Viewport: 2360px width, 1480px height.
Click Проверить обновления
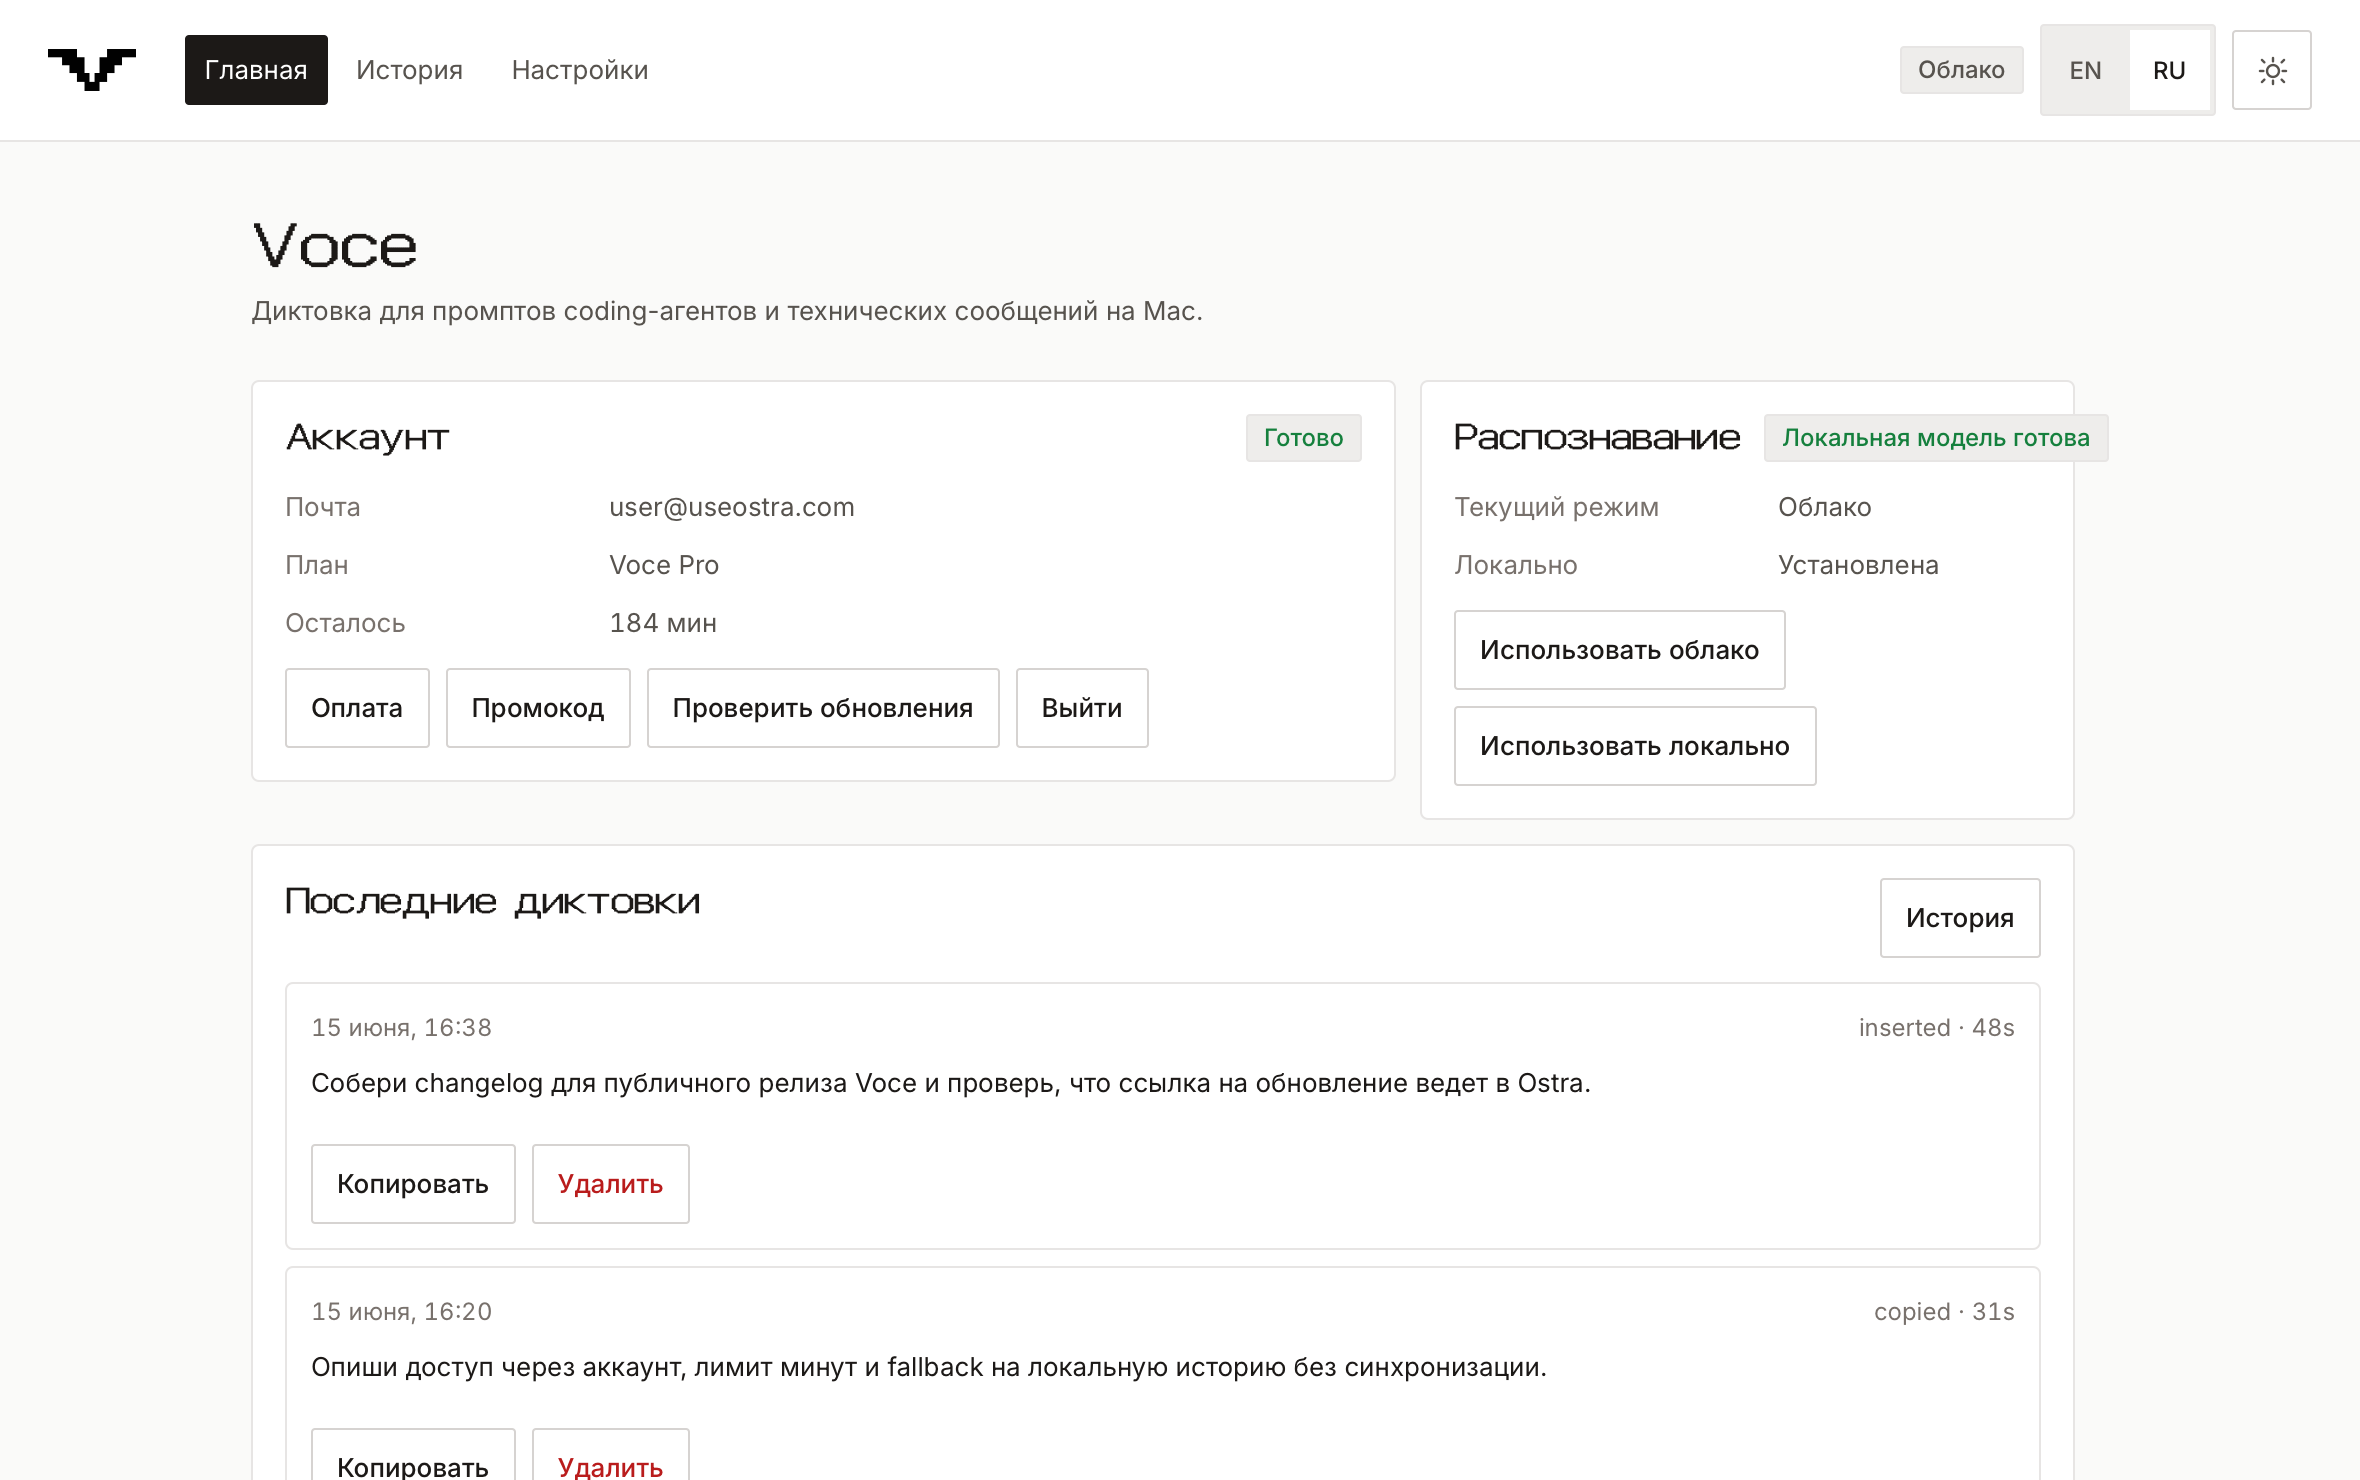[x=823, y=708]
